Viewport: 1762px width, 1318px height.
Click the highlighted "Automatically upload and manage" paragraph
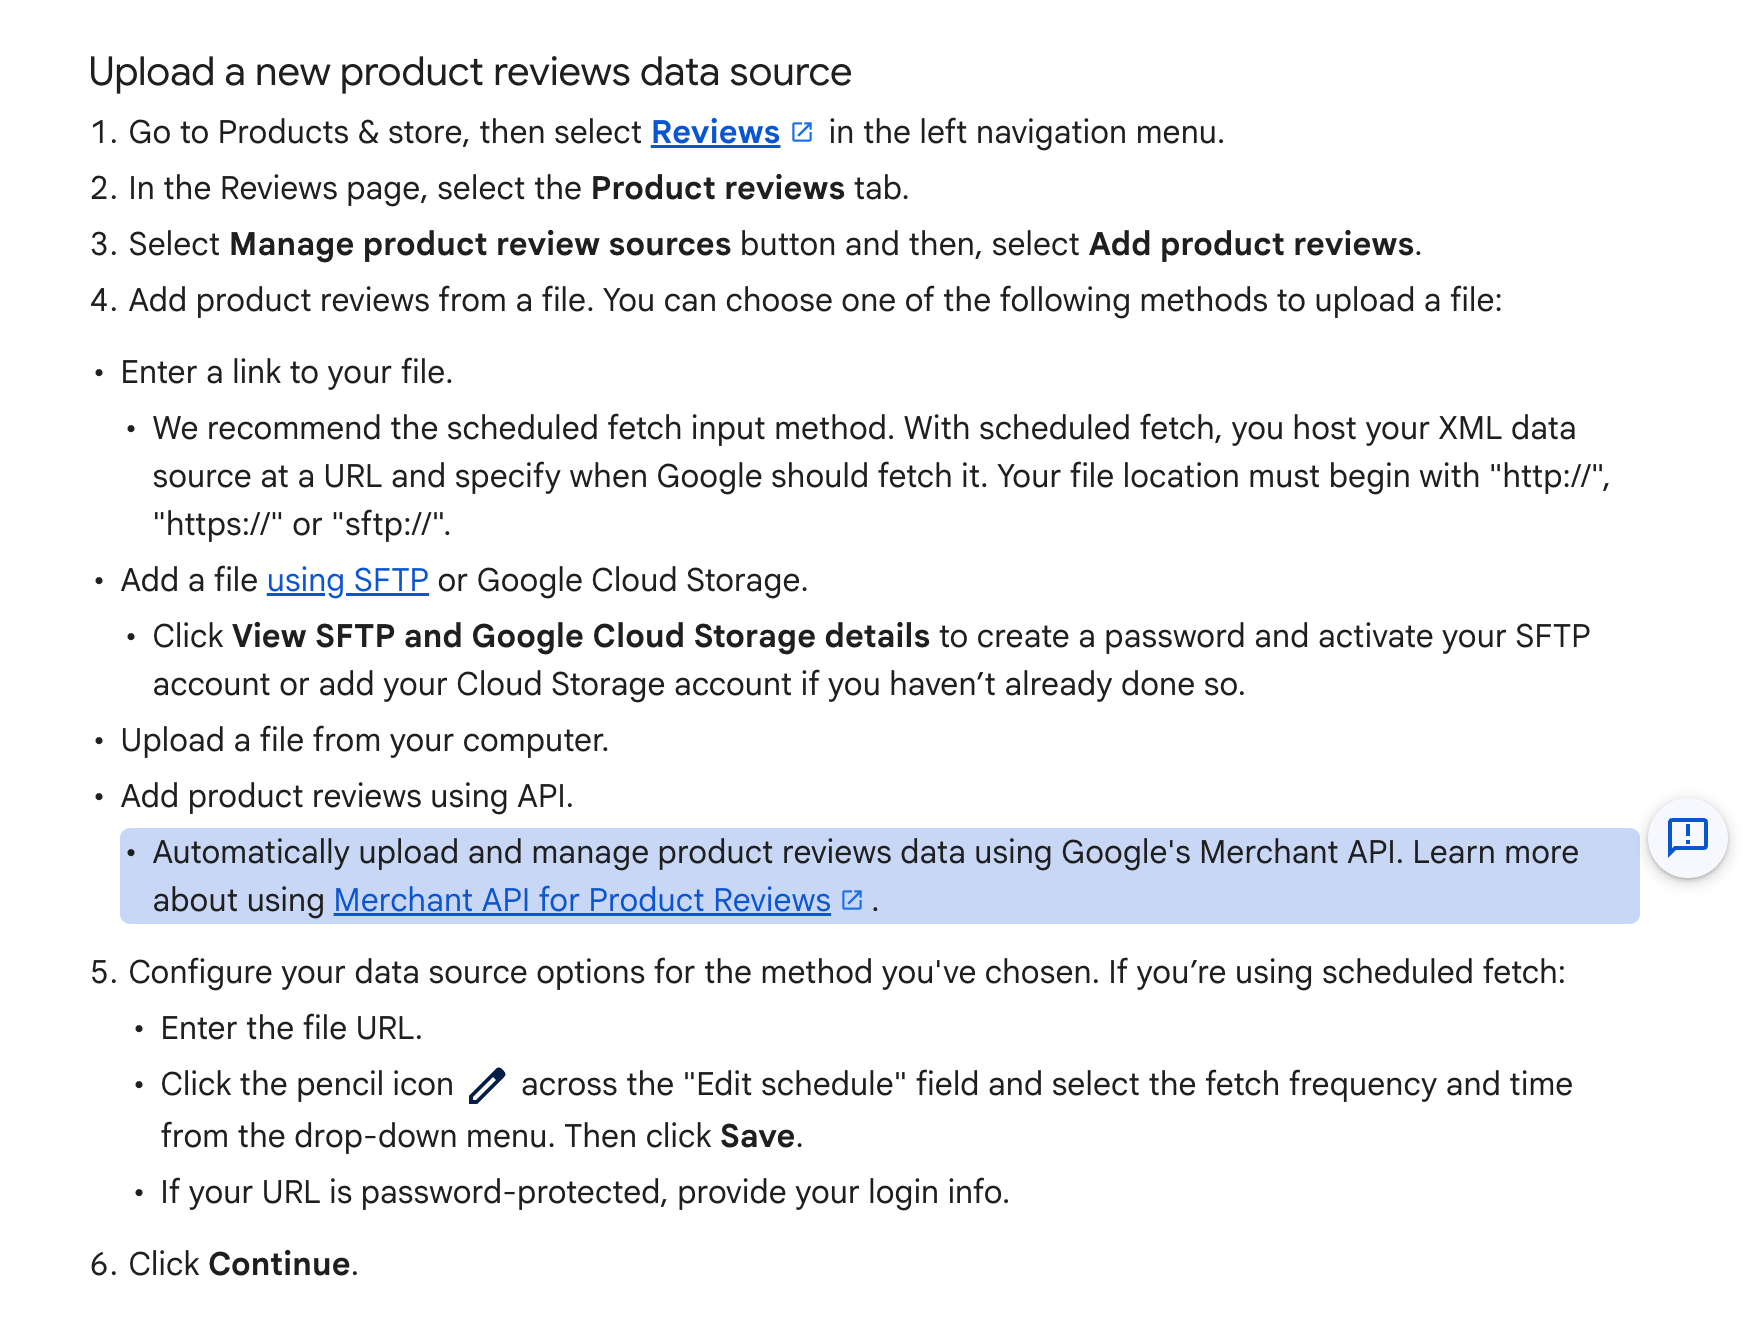point(879,876)
